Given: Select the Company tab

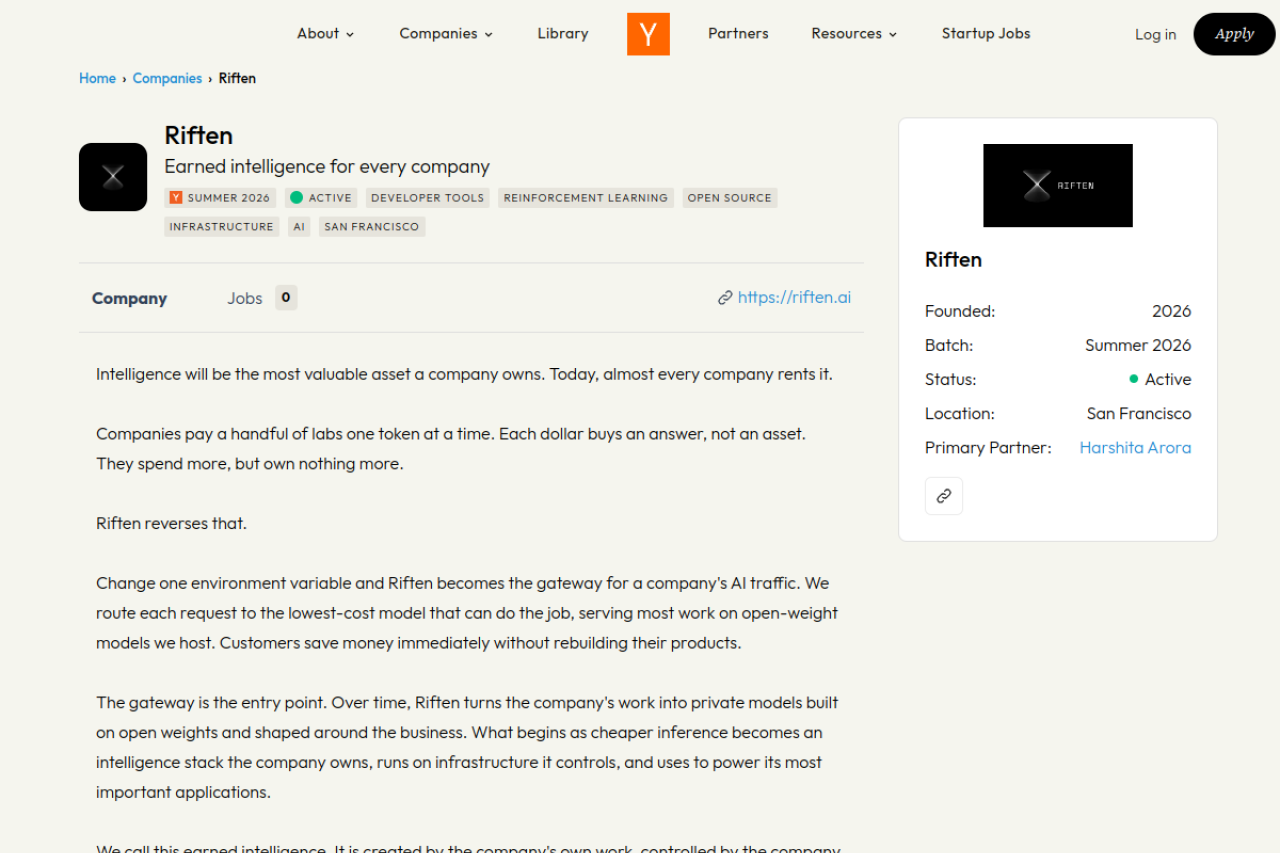Looking at the screenshot, I should pos(129,298).
